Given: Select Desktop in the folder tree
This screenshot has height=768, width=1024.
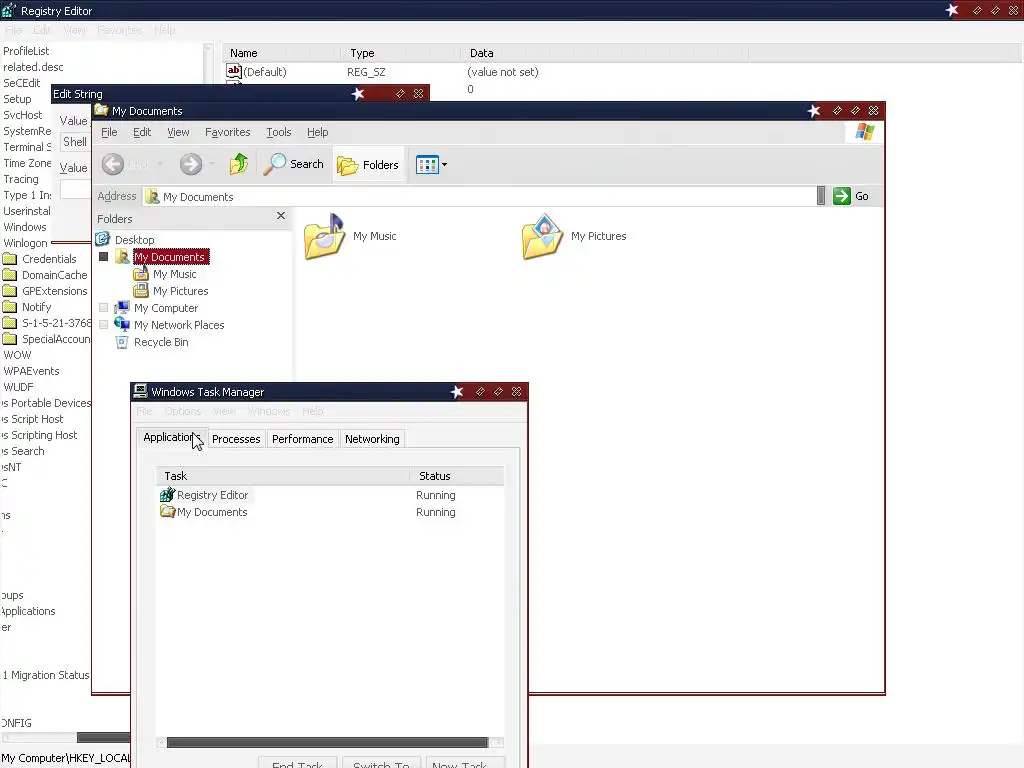Looking at the screenshot, I should pyautogui.click(x=135, y=240).
